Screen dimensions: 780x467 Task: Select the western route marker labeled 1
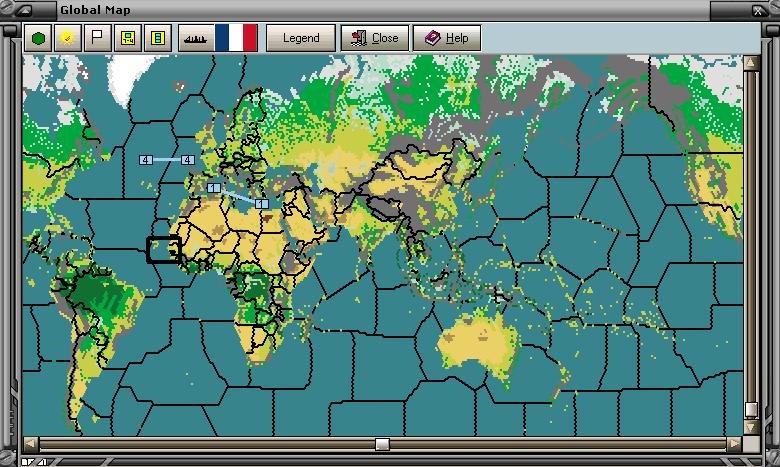pos(214,188)
